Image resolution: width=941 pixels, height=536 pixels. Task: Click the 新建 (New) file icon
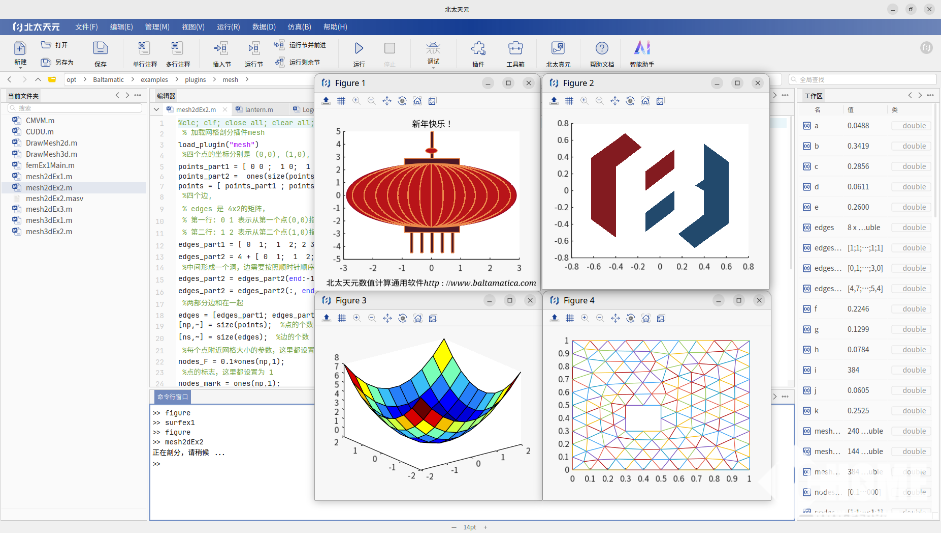20,48
